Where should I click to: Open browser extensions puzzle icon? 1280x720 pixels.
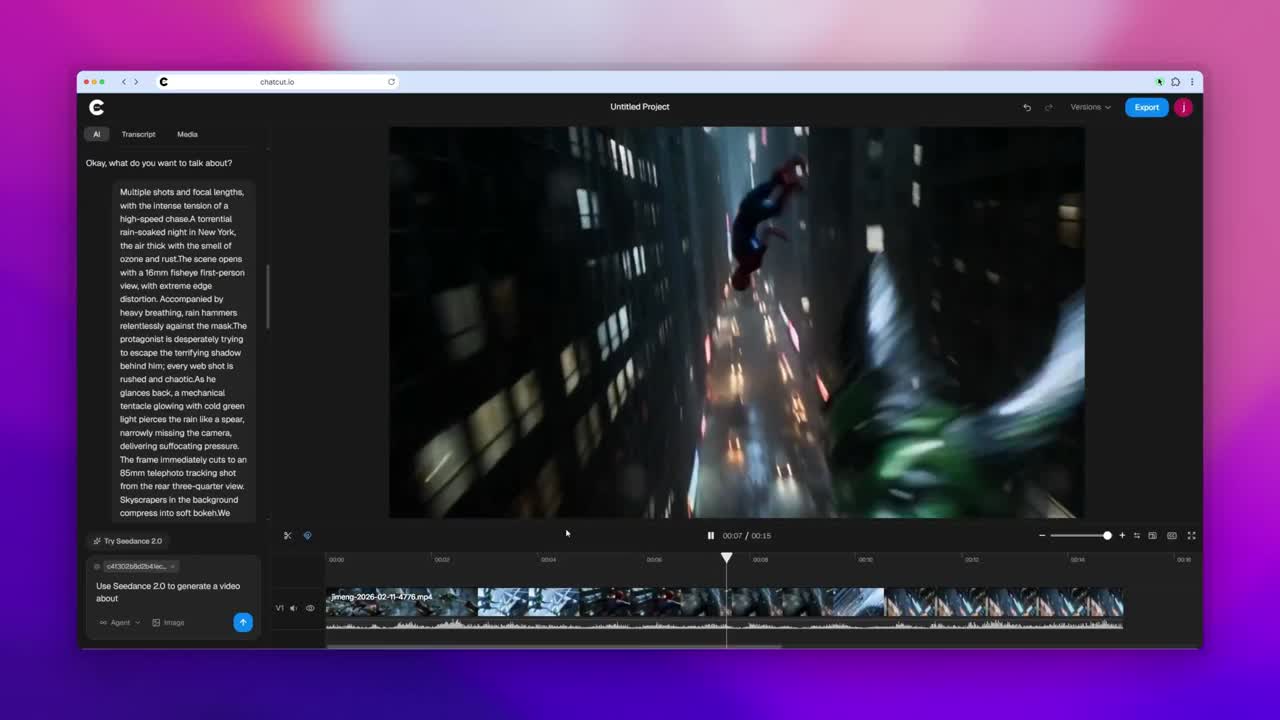[x=1176, y=82]
